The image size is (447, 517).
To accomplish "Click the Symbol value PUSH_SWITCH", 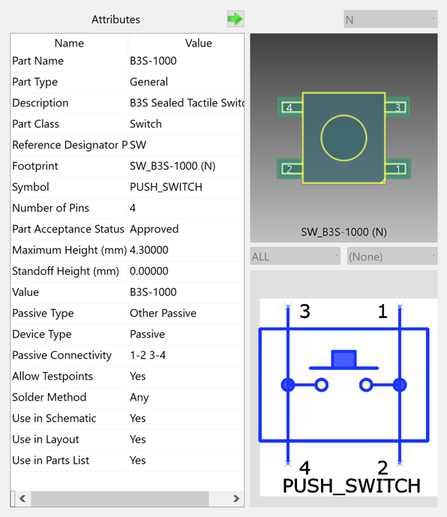I will (166, 187).
